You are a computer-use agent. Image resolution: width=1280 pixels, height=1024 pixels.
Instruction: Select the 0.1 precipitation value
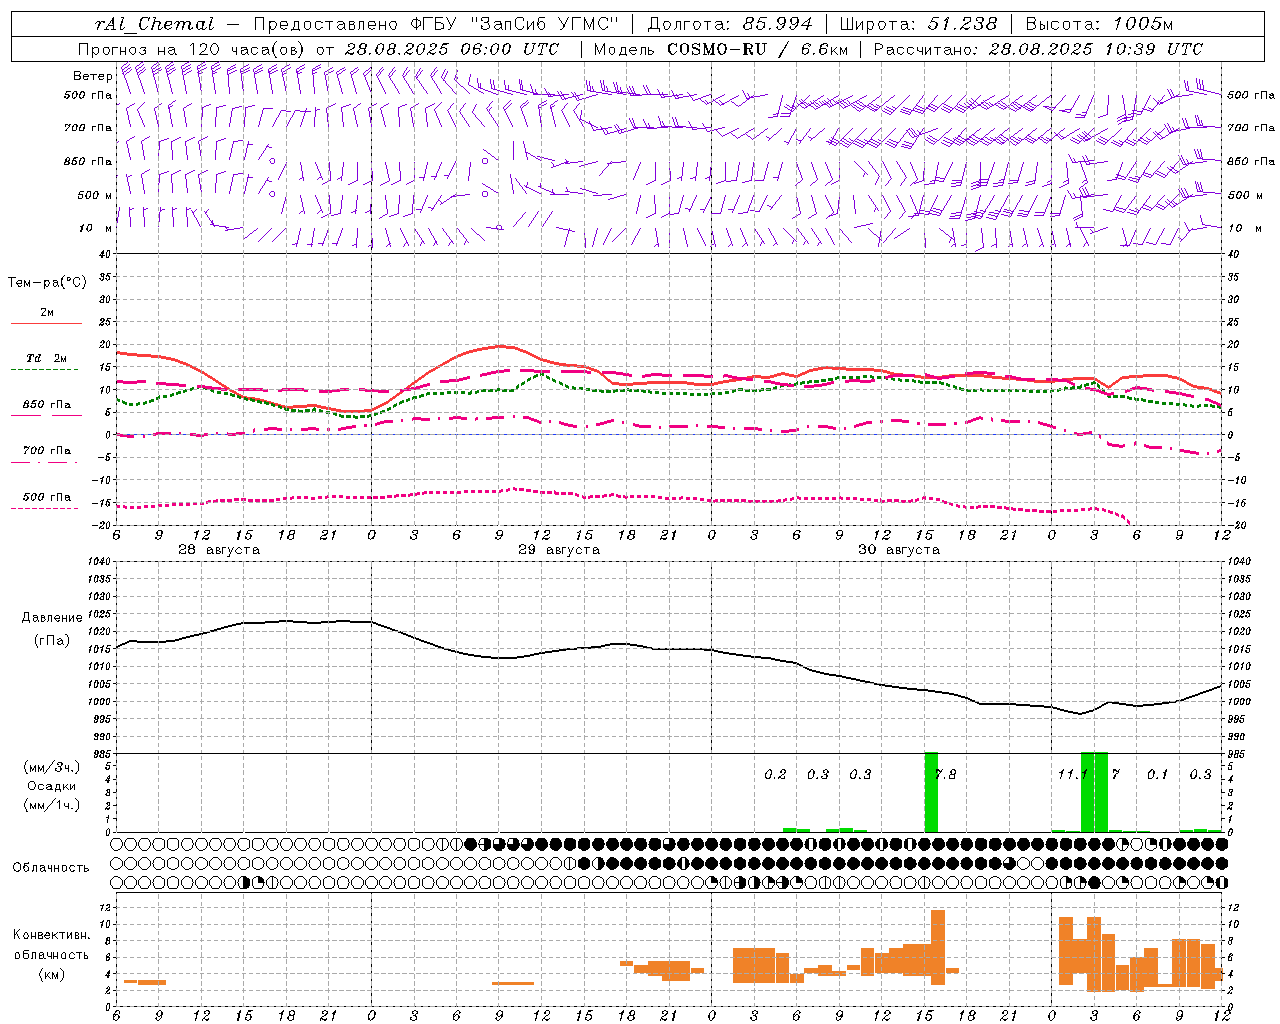pyautogui.click(x=1157, y=774)
